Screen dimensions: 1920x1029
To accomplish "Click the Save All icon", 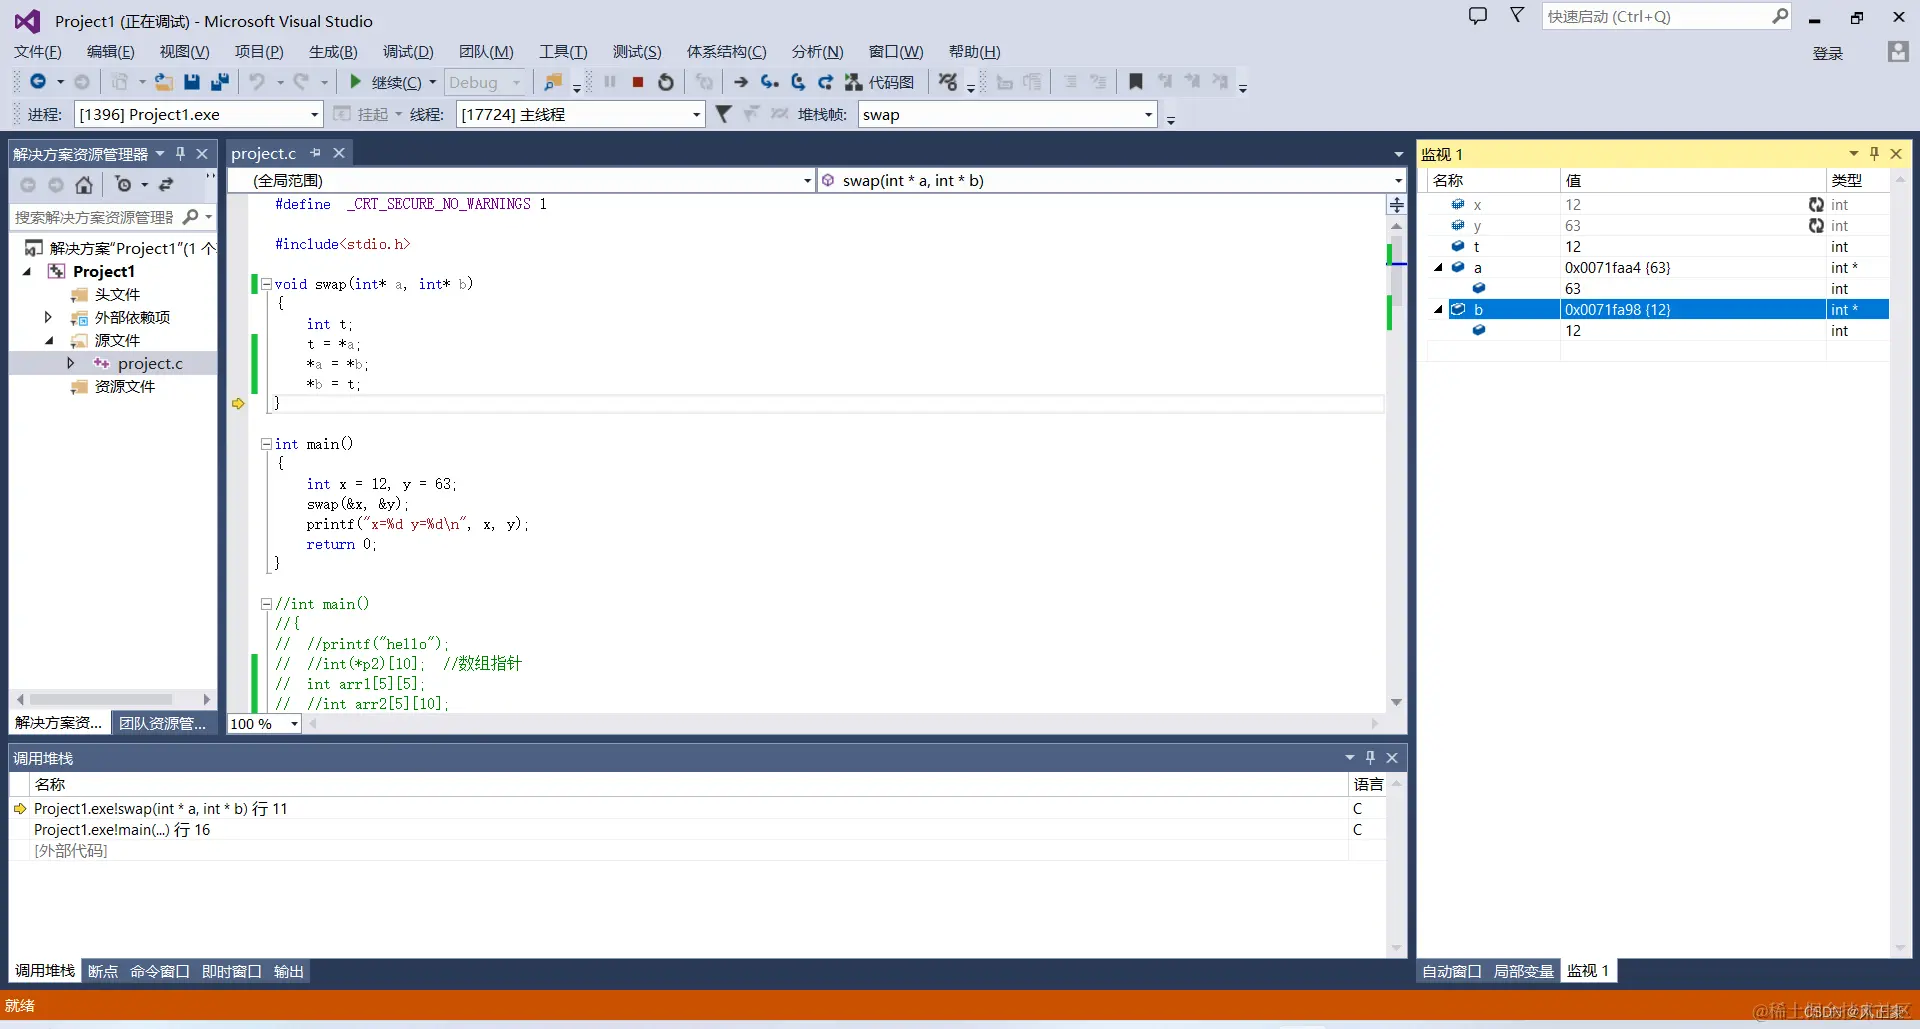I will point(220,82).
